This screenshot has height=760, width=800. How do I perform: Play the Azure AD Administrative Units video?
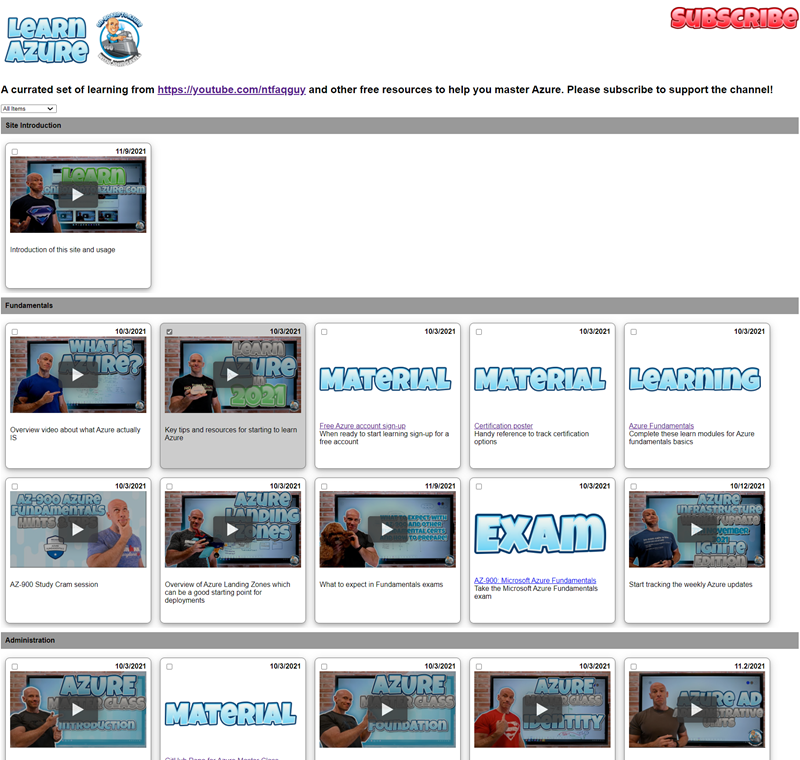click(696, 710)
